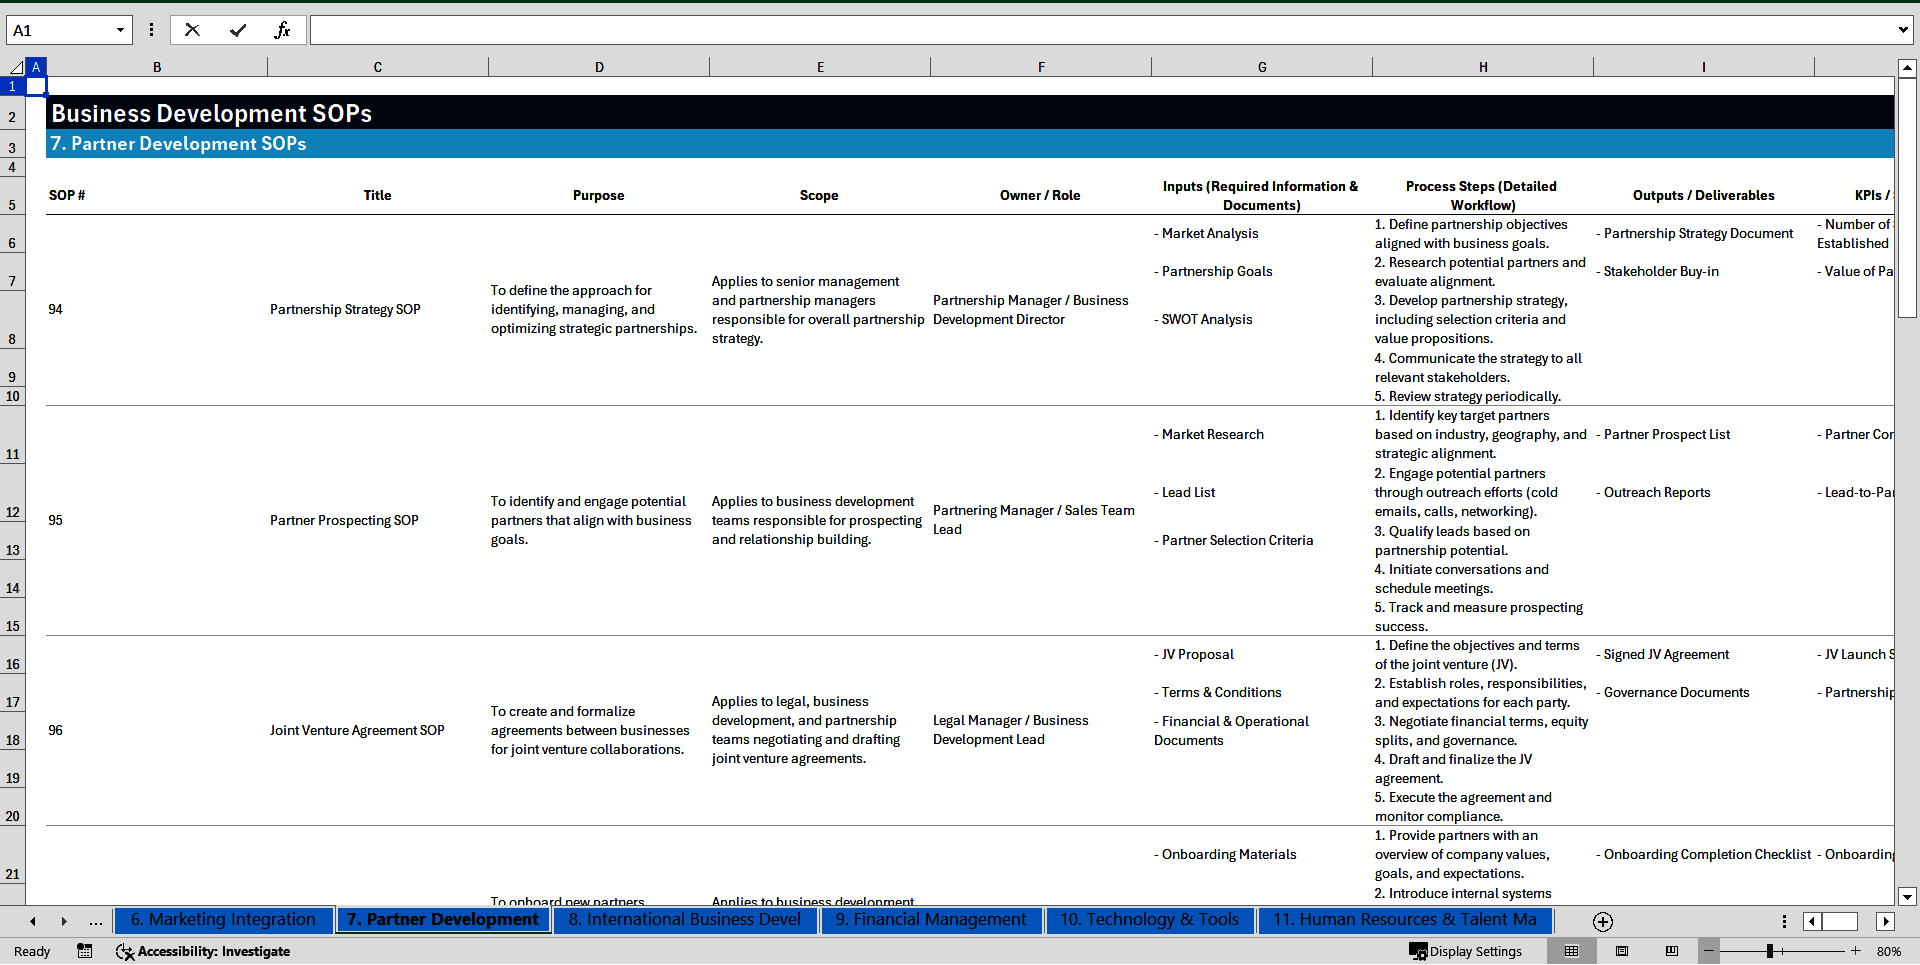Image resolution: width=1920 pixels, height=965 pixels.
Task: Switch to Page Break Preview
Action: [1672, 951]
